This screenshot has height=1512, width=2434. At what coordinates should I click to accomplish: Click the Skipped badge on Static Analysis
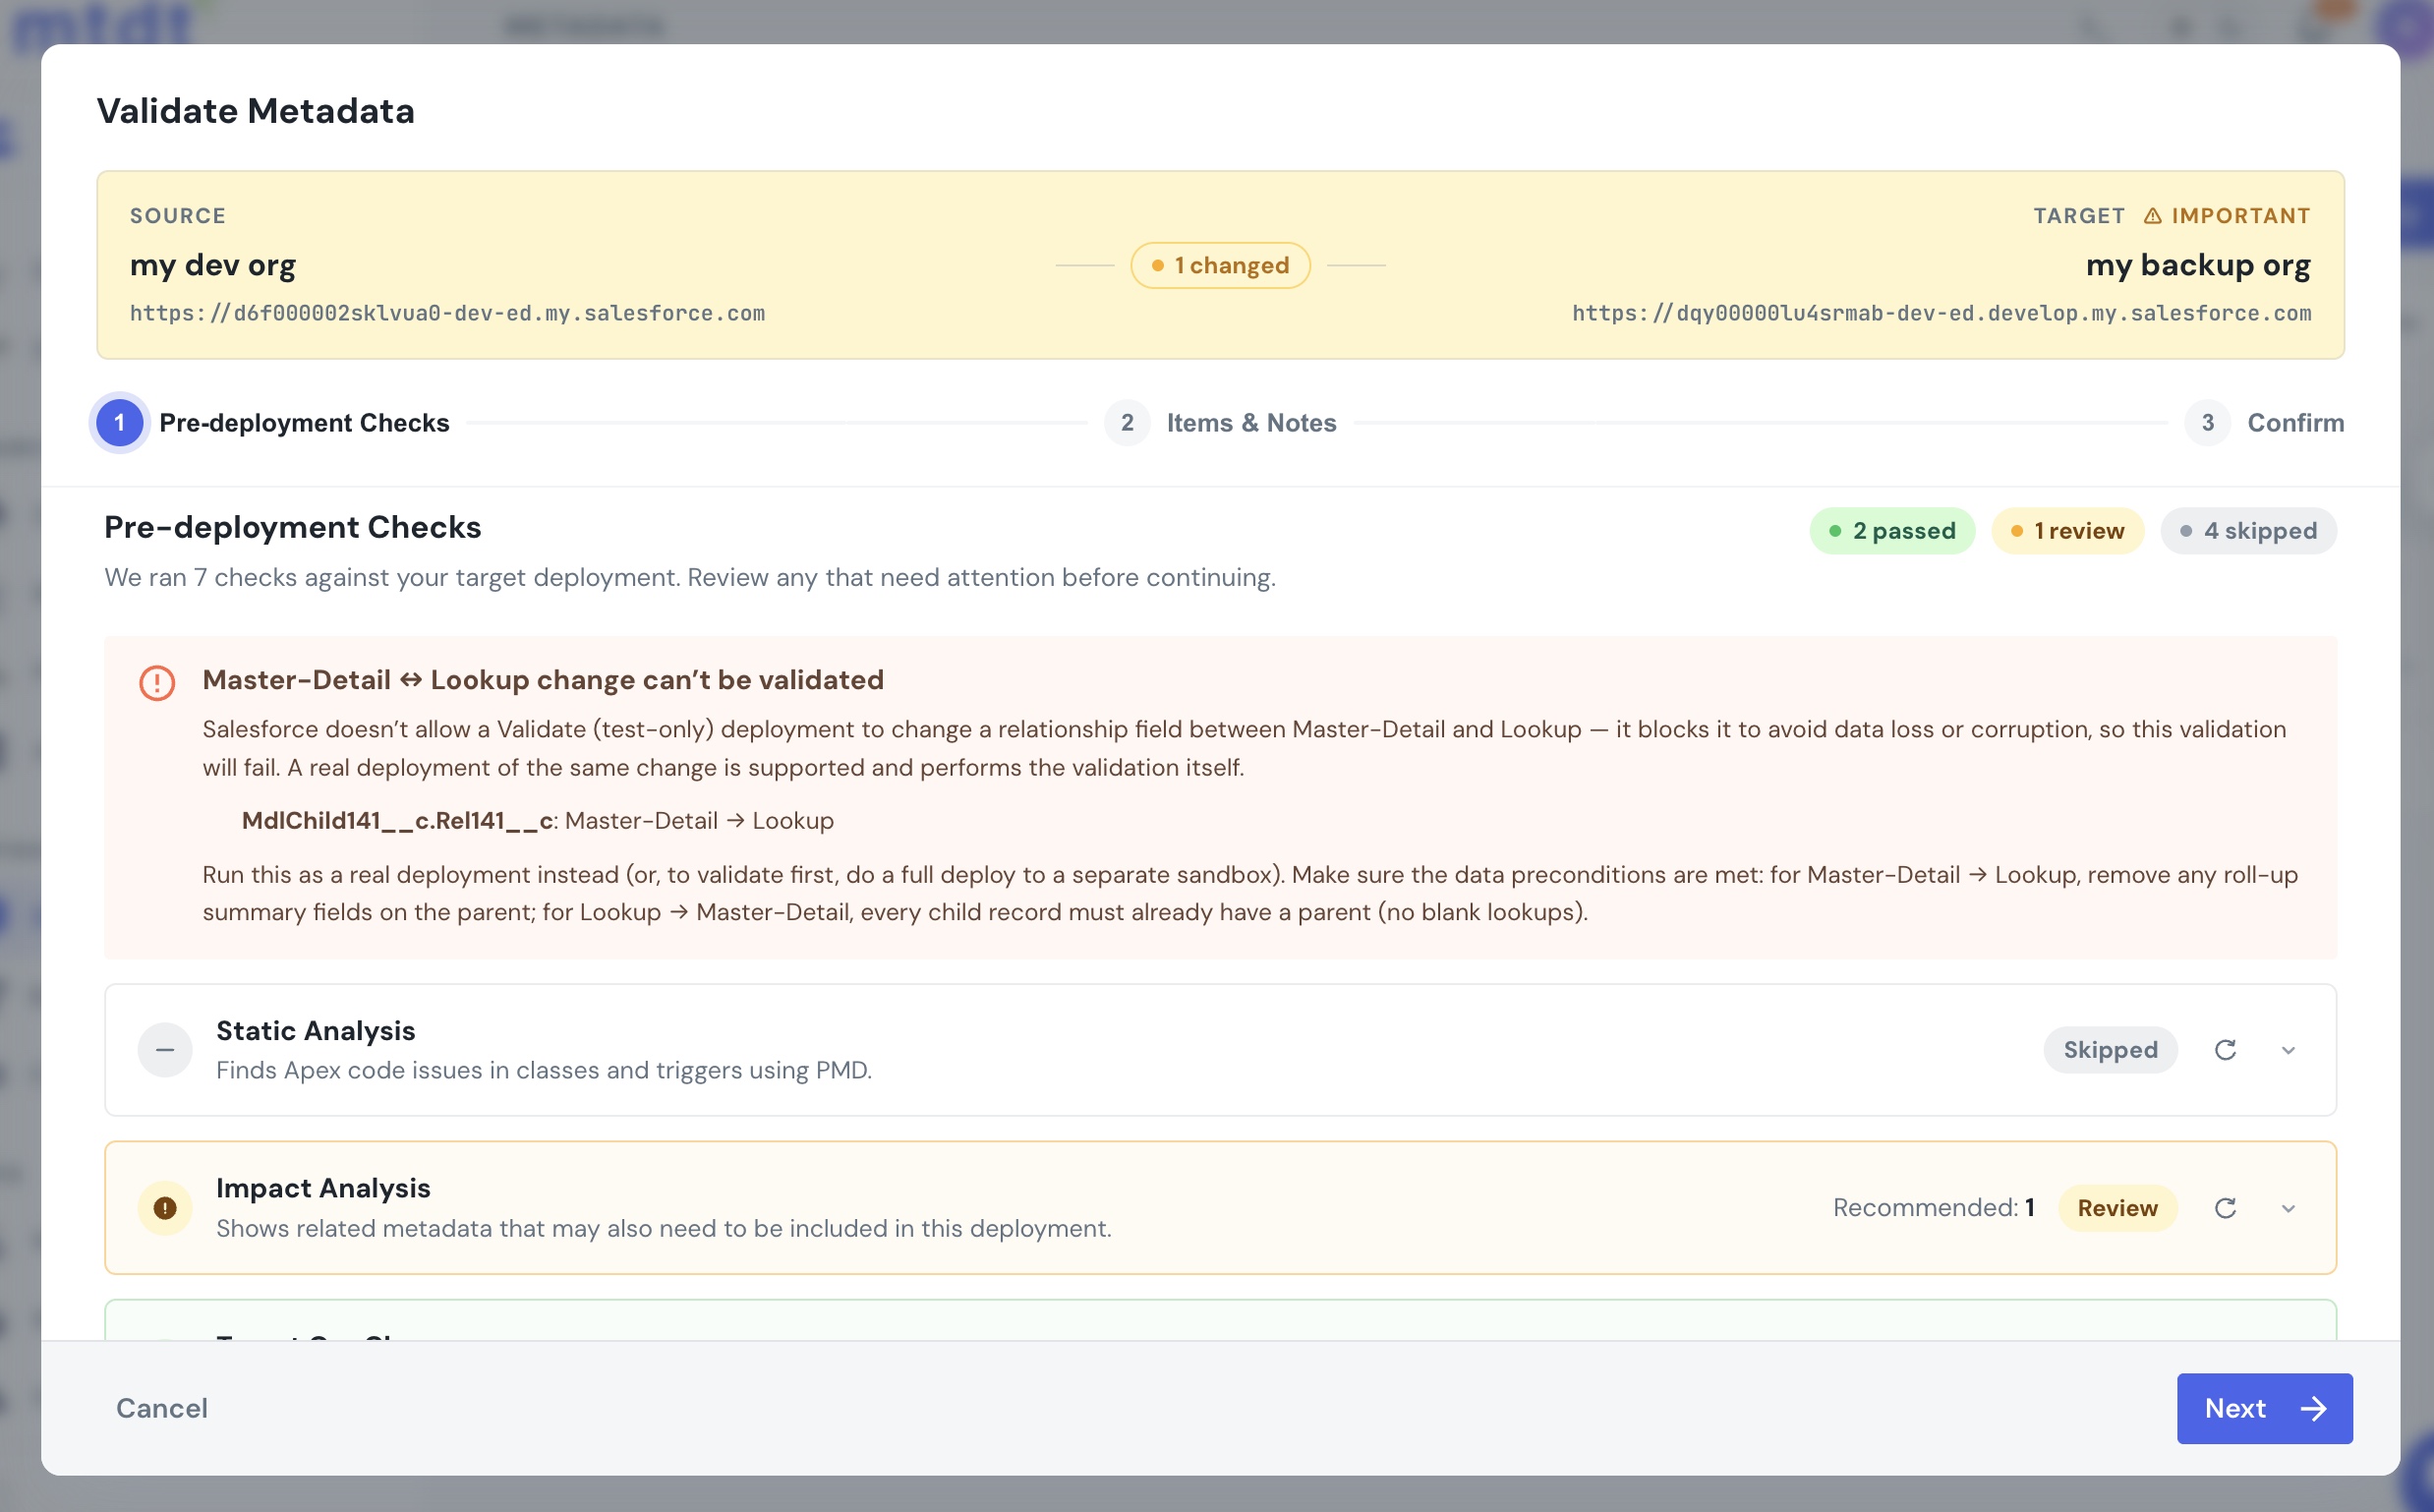2110,1050
